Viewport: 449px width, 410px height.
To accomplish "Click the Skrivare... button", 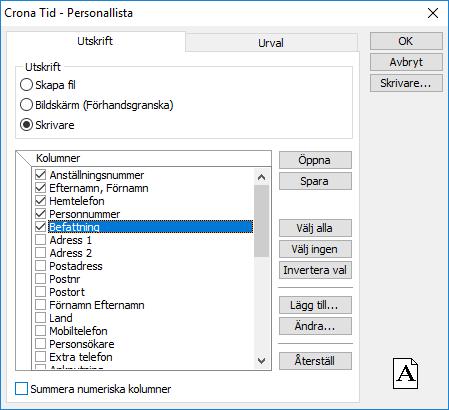I will tap(406, 83).
